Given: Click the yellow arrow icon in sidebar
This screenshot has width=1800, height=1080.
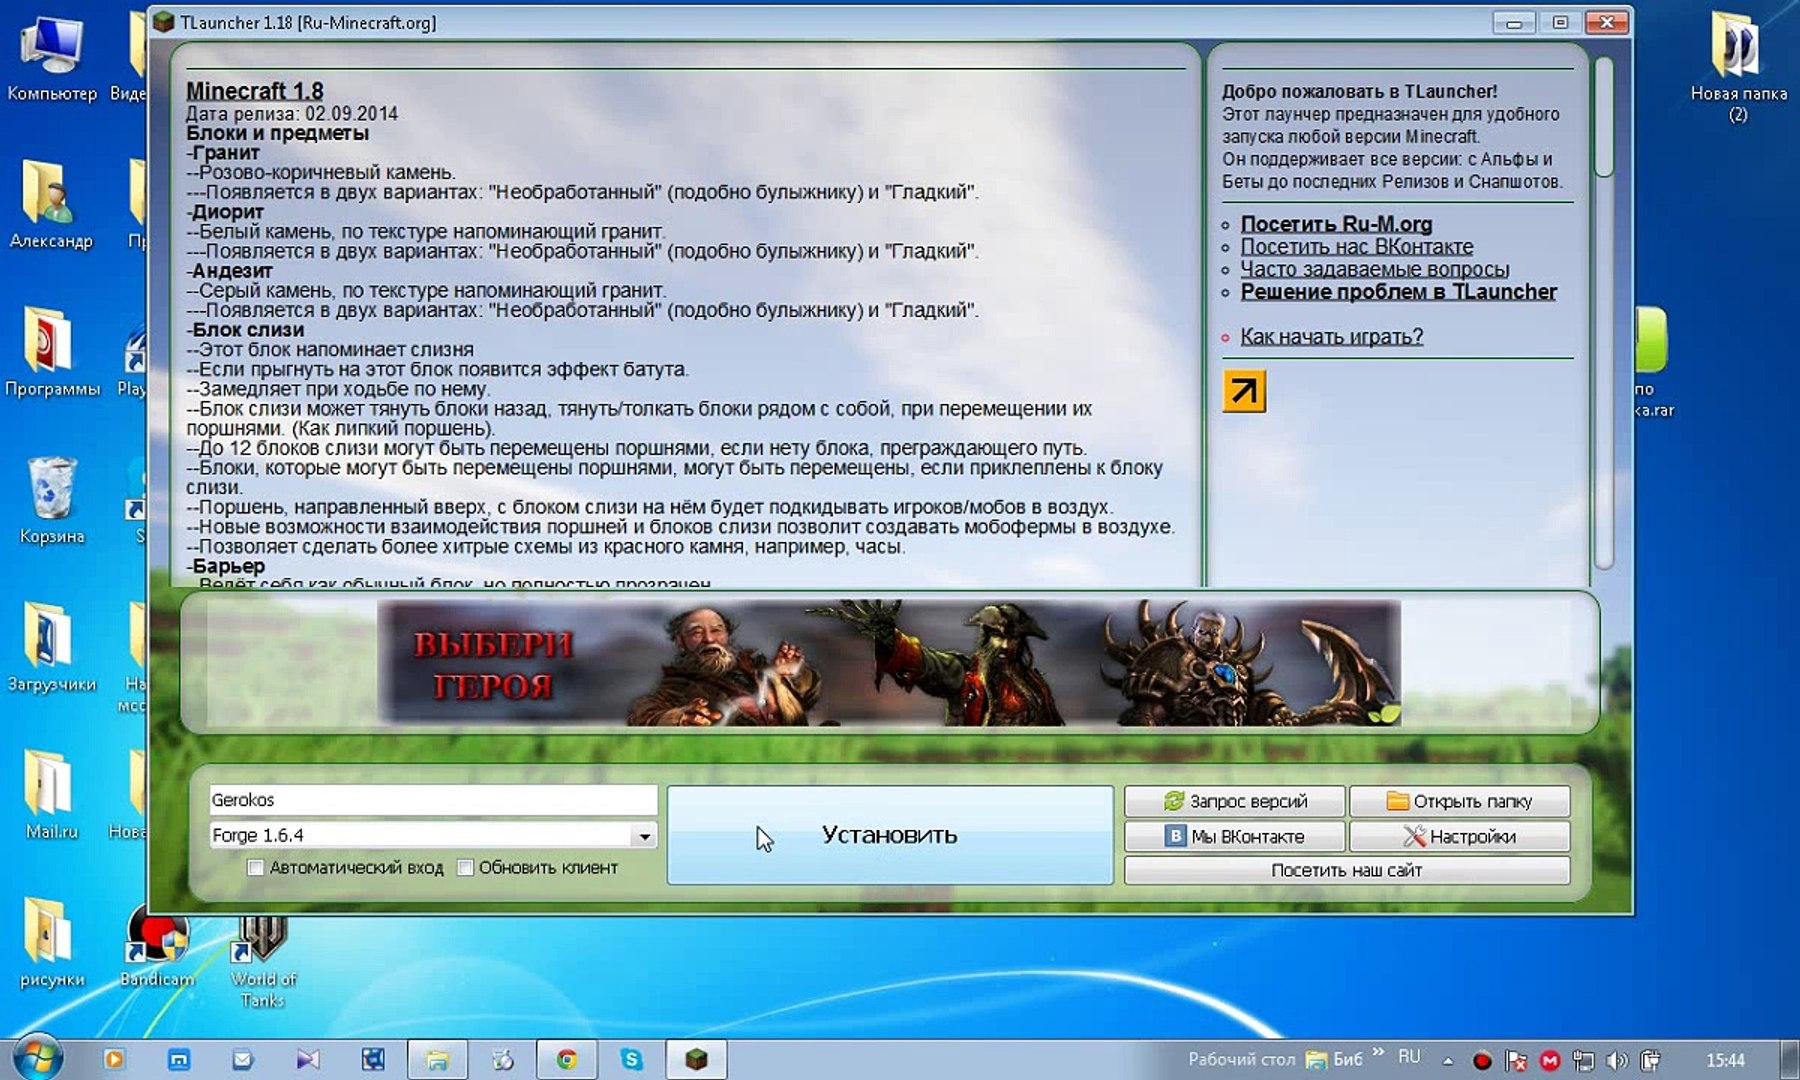Looking at the screenshot, I should click(x=1244, y=391).
